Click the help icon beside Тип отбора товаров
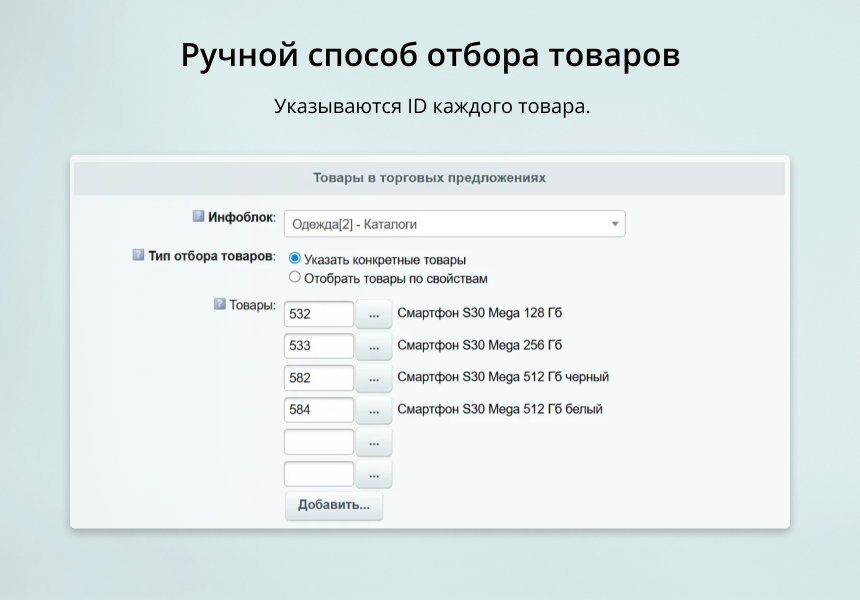This screenshot has height=600, width=860. (x=138, y=255)
